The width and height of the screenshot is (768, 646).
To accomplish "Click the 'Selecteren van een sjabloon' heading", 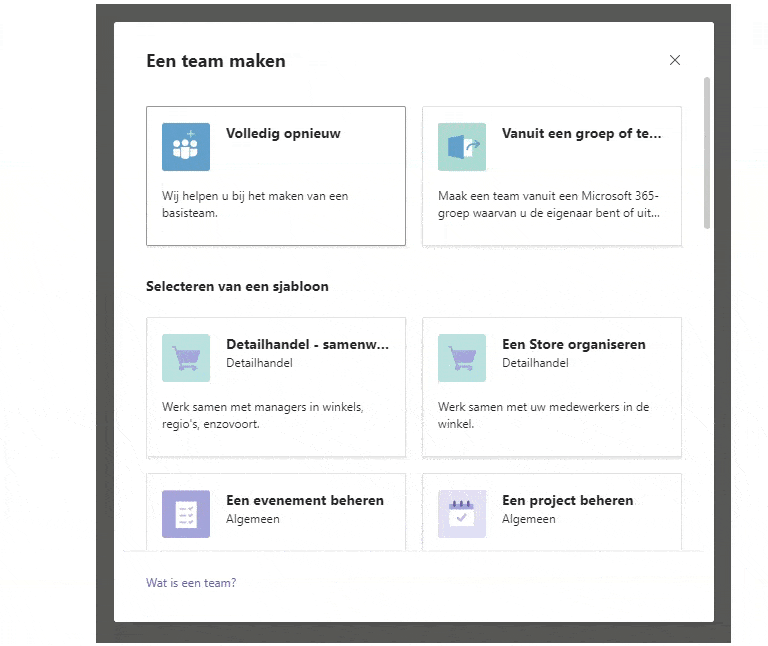I will 237,286.
